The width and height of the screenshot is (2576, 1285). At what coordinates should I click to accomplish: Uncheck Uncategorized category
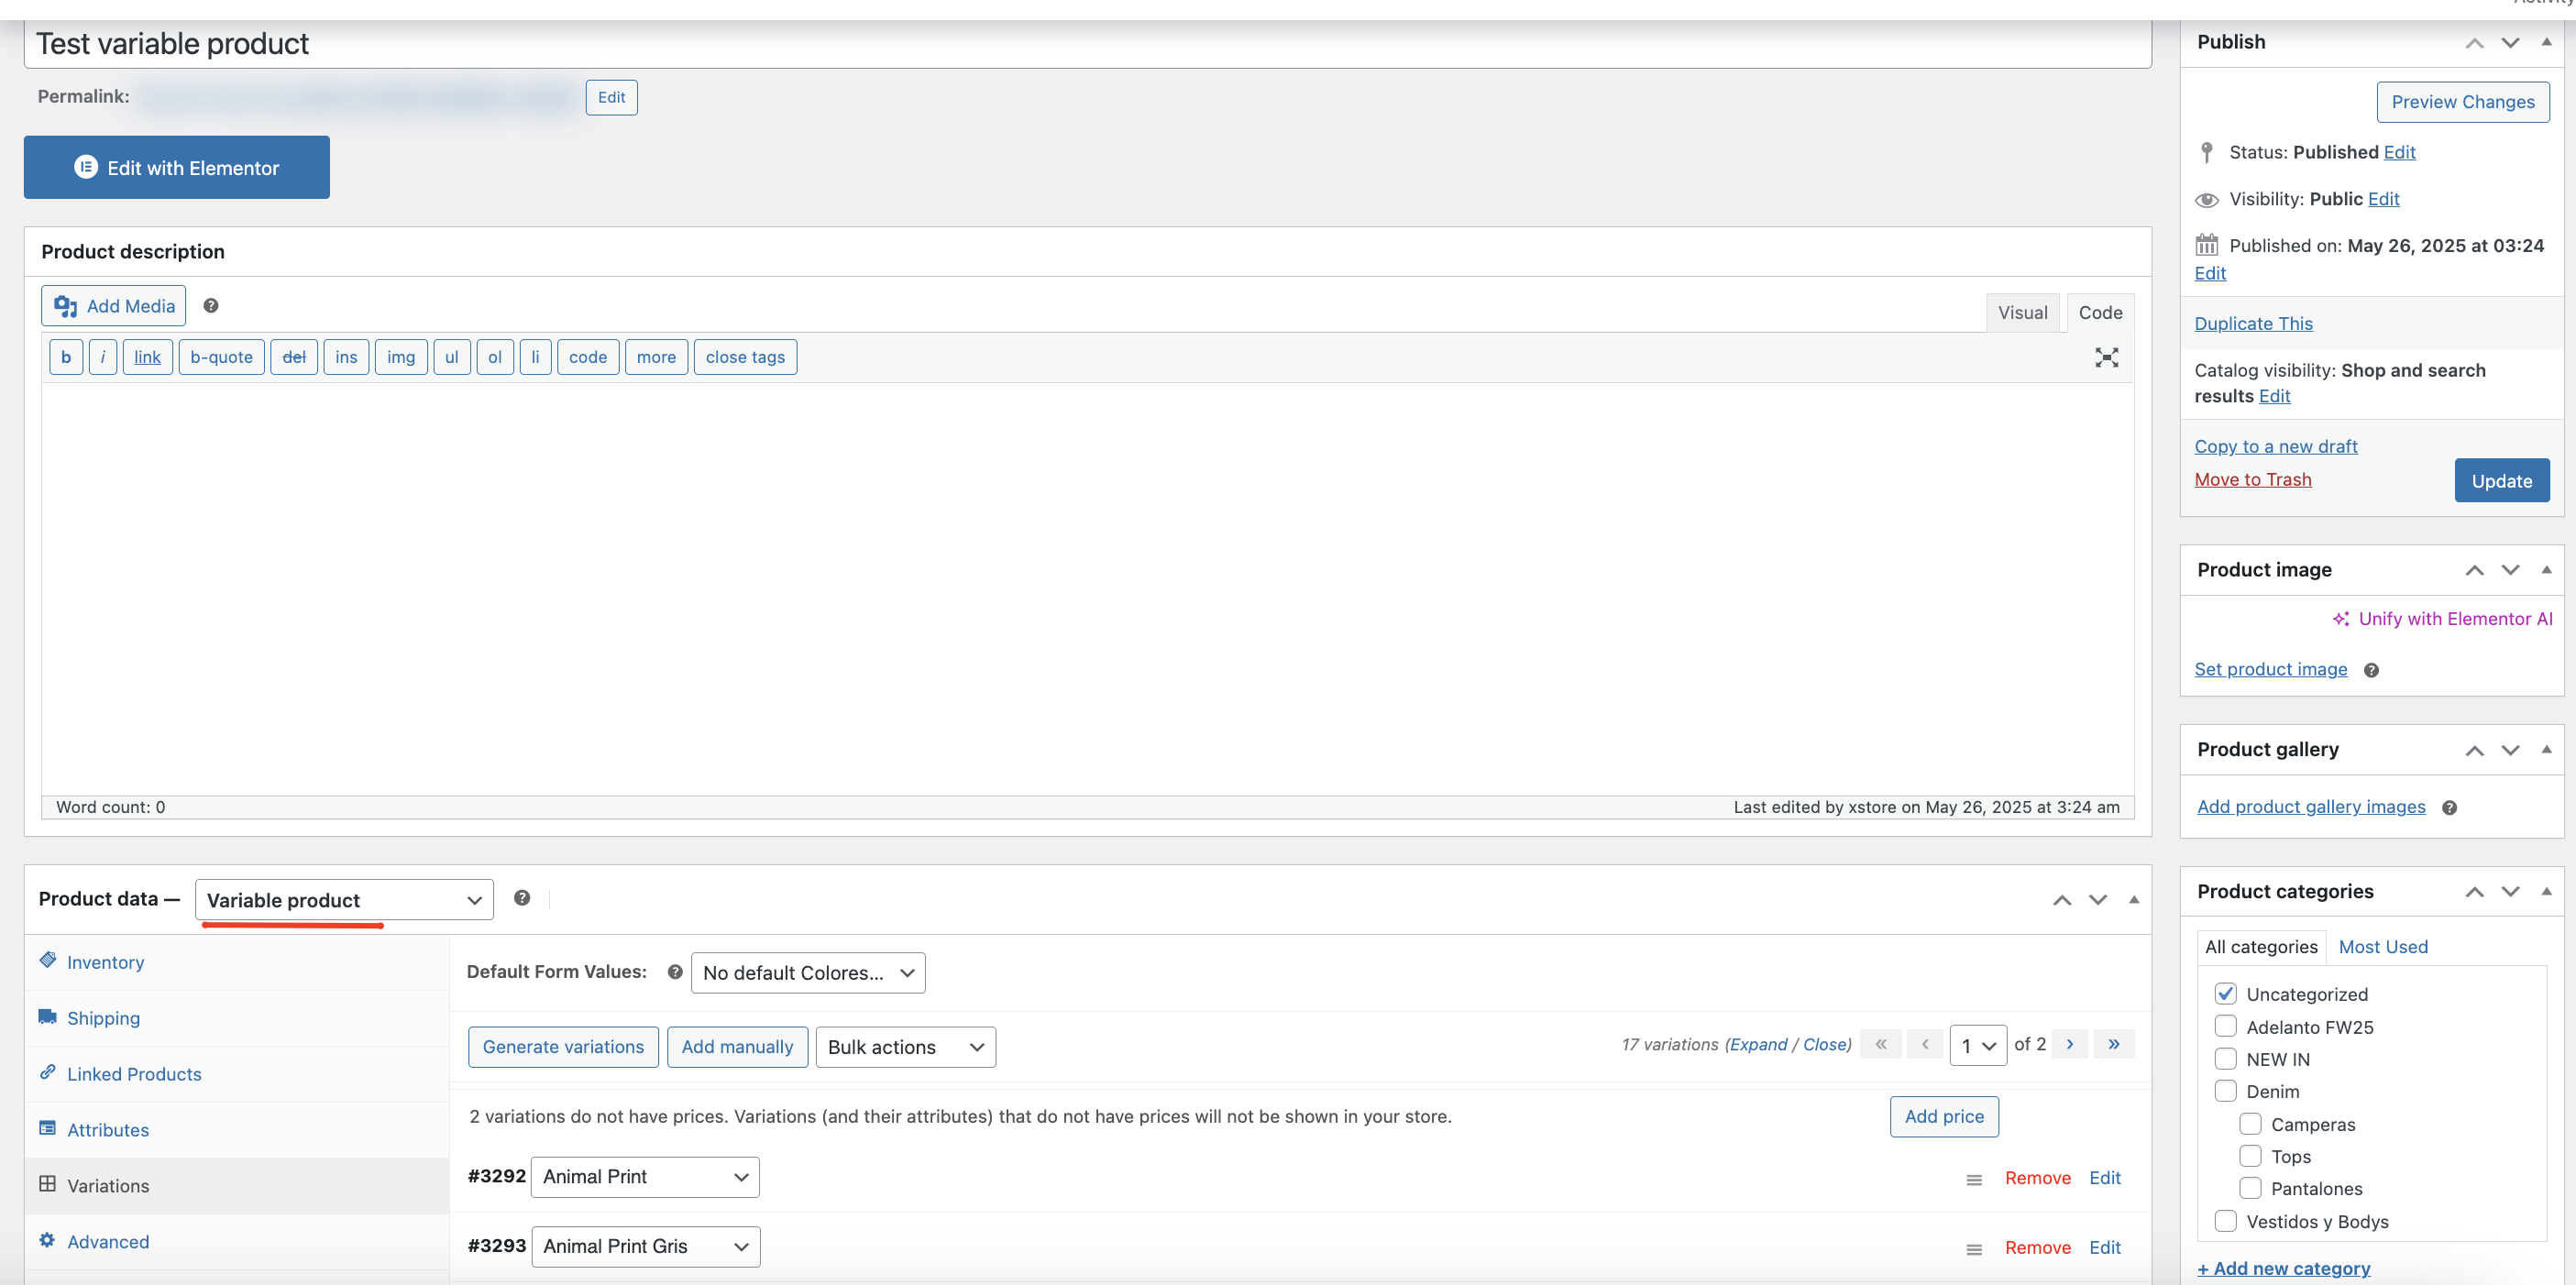tap(2225, 994)
